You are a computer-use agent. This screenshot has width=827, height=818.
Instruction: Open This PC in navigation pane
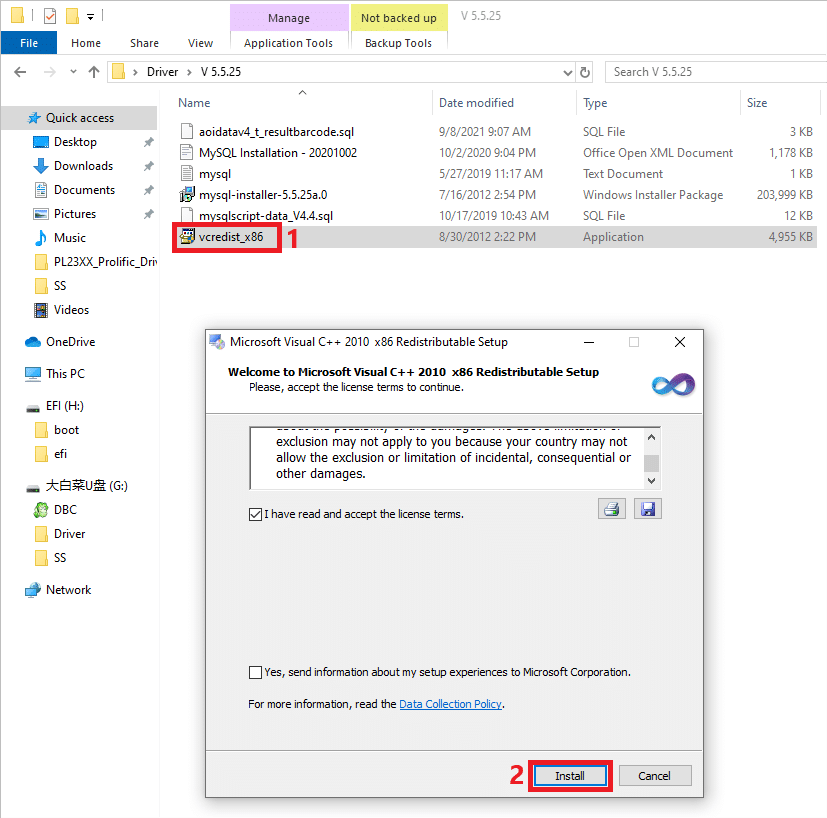55,373
